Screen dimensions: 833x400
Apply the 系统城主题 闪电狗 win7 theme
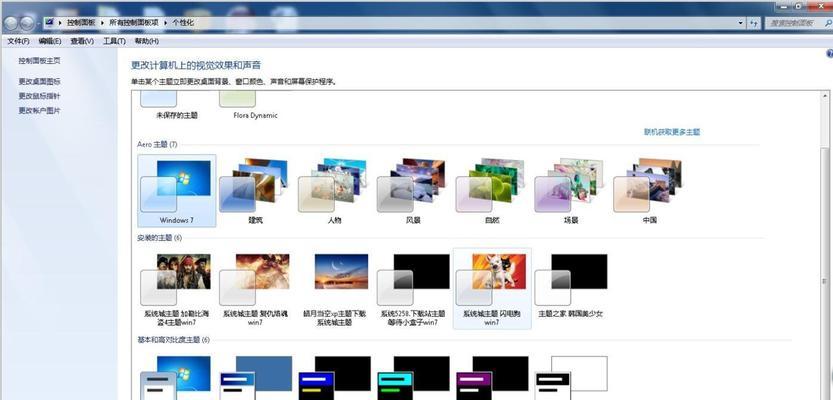pos(492,289)
